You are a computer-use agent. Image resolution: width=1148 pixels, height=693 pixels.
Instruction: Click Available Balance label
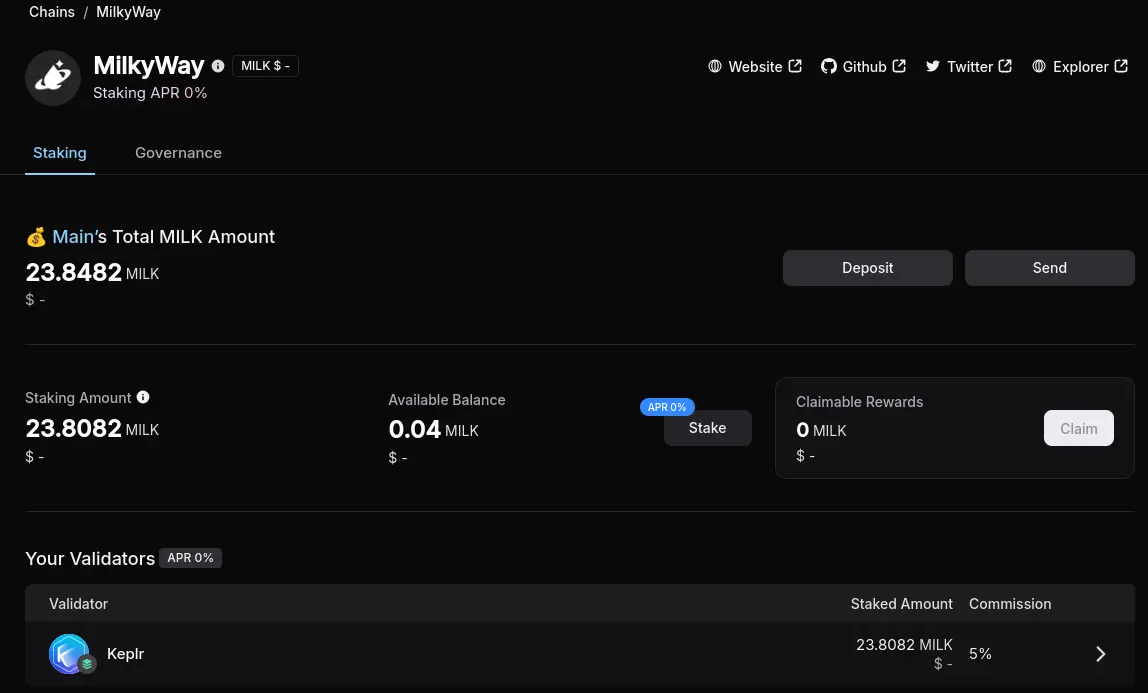point(447,400)
